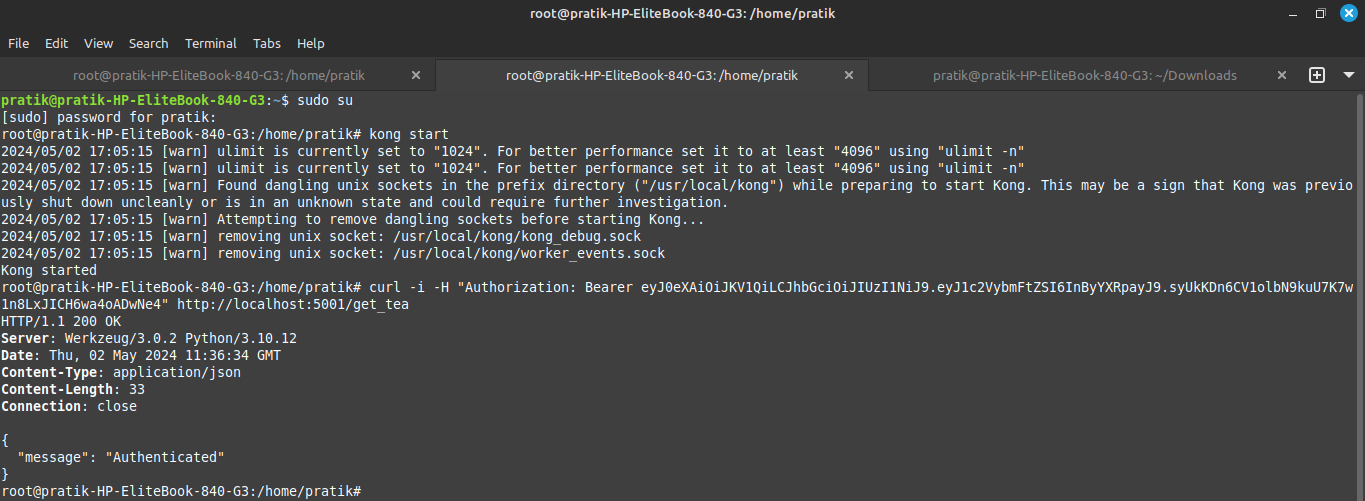Screen dimensions: 1365x501
Task: Close the terminal window
Action: pyautogui.click(x=1348, y=13)
